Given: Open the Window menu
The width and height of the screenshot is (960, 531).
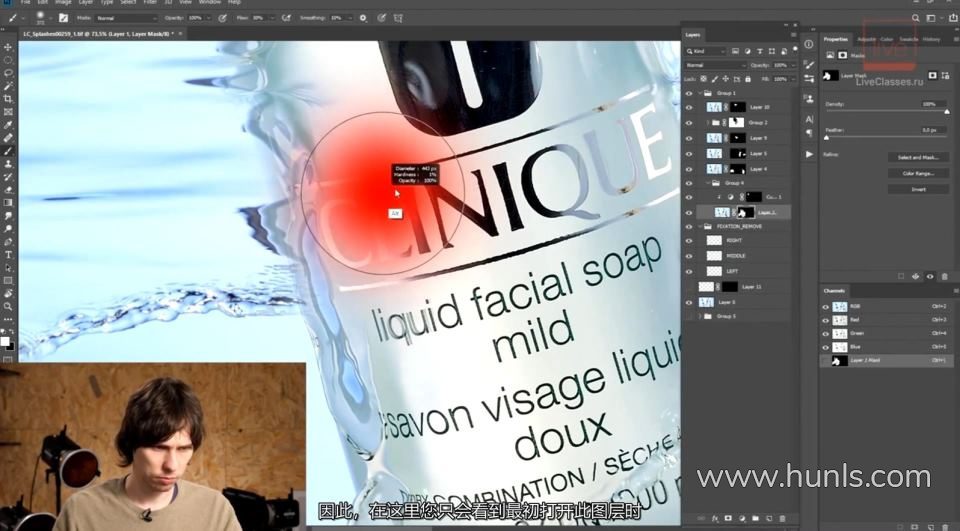Looking at the screenshot, I should [210, 2].
